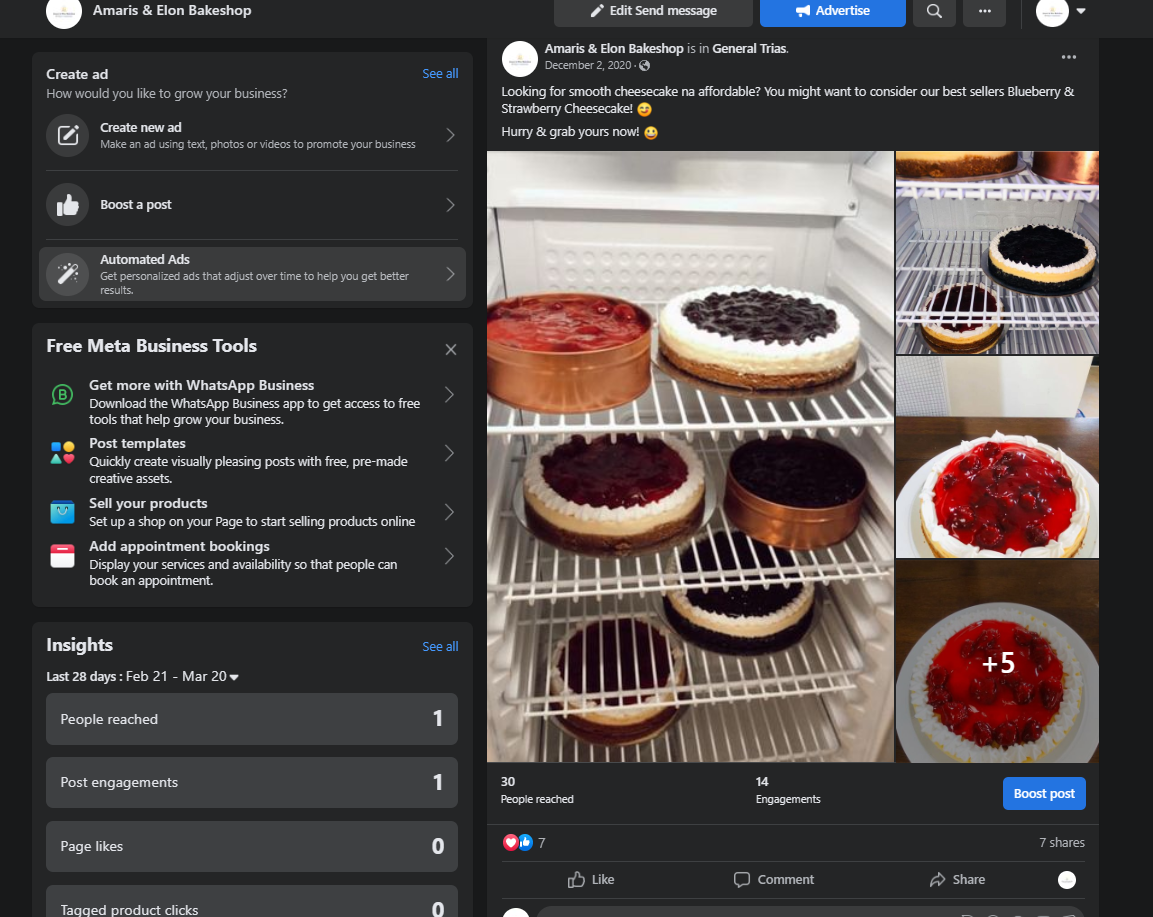This screenshot has height=917, width=1153.
Task: Click See all in Create ad section
Action: point(440,74)
